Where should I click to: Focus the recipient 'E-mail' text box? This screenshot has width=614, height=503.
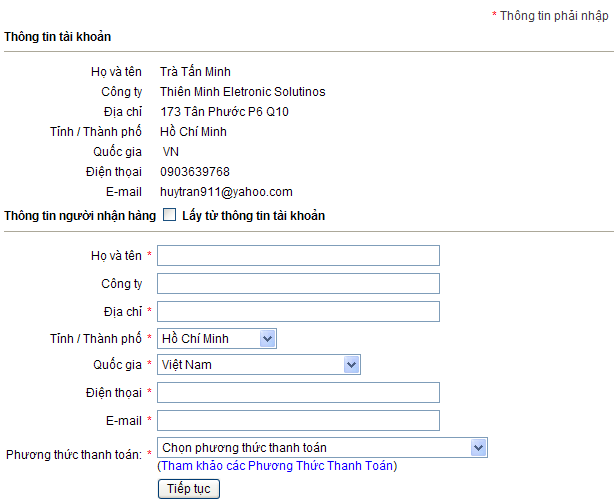(x=298, y=420)
